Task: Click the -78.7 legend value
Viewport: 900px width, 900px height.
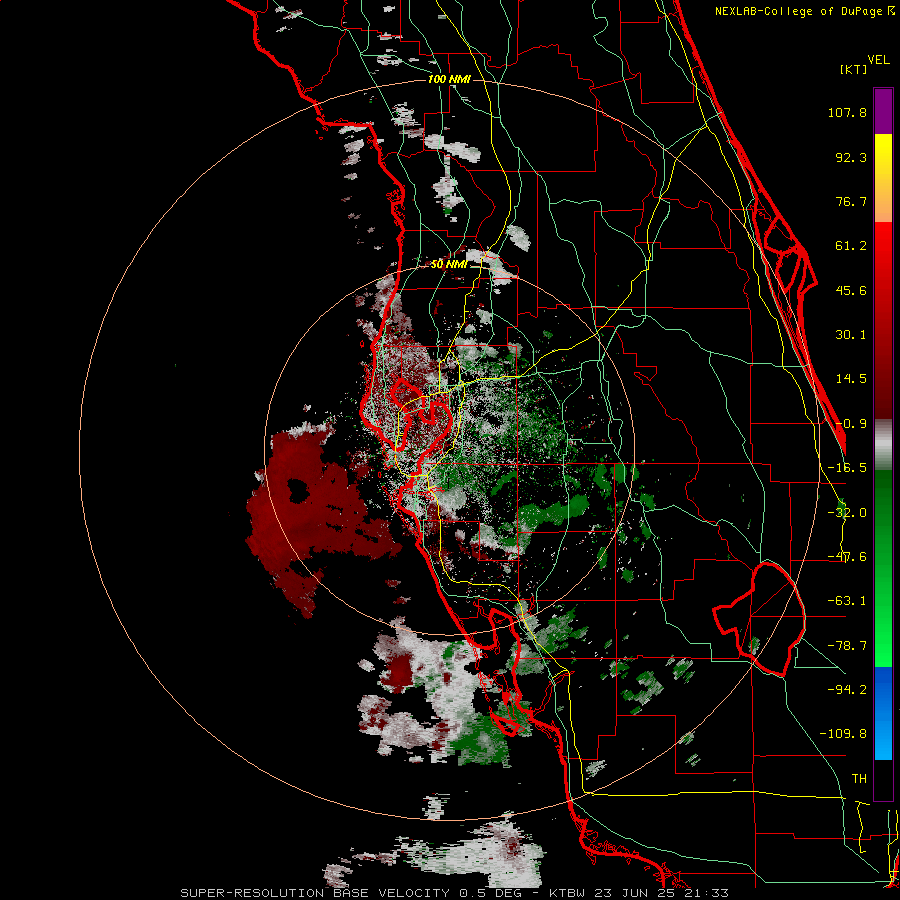Action: [847, 646]
